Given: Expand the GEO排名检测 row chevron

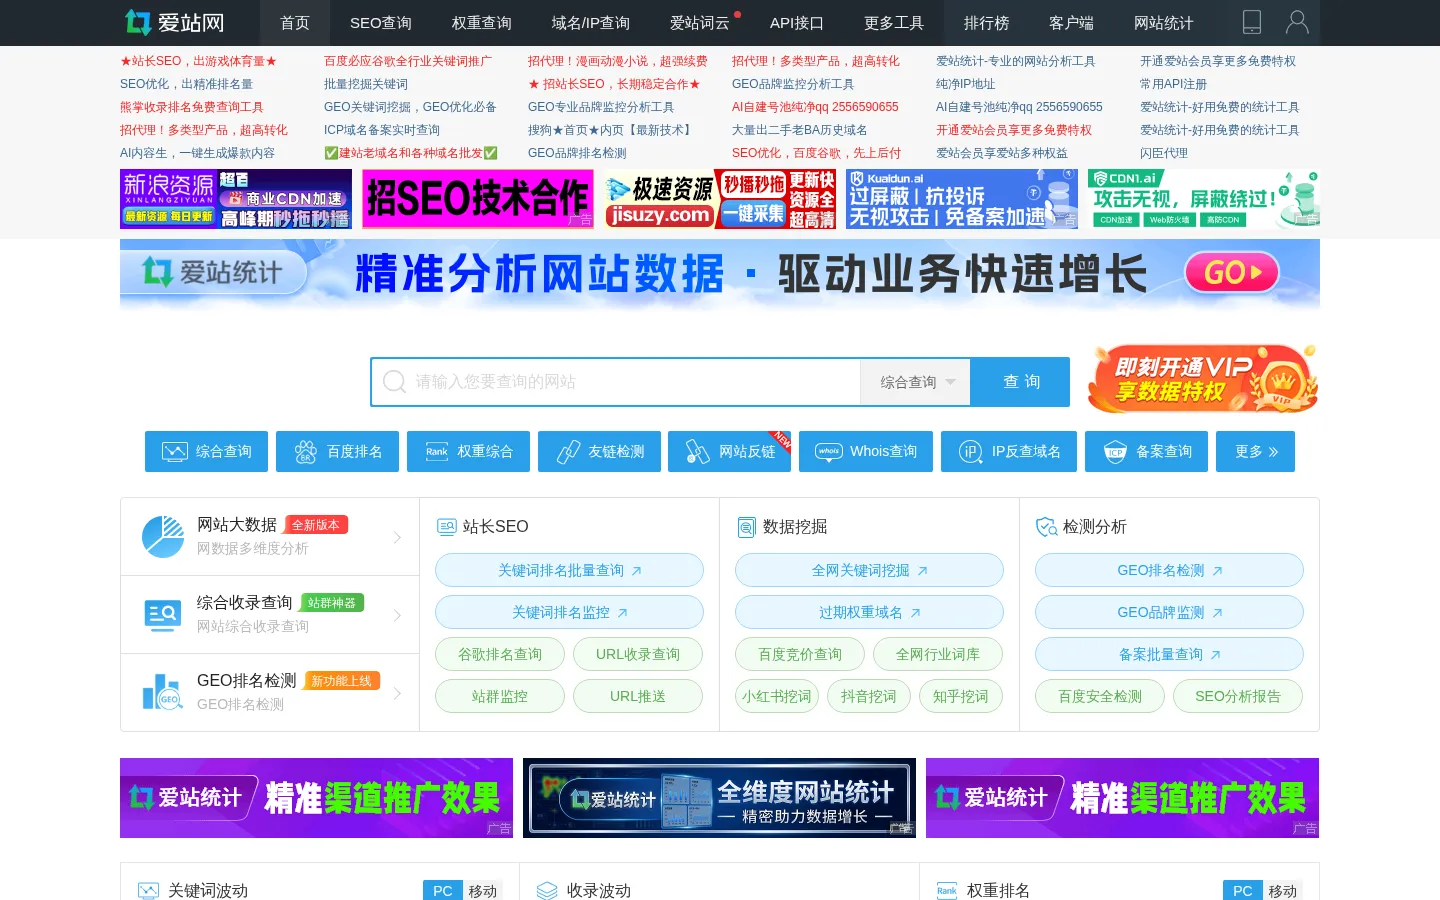Looking at the screenshot, I should [397, 693].
